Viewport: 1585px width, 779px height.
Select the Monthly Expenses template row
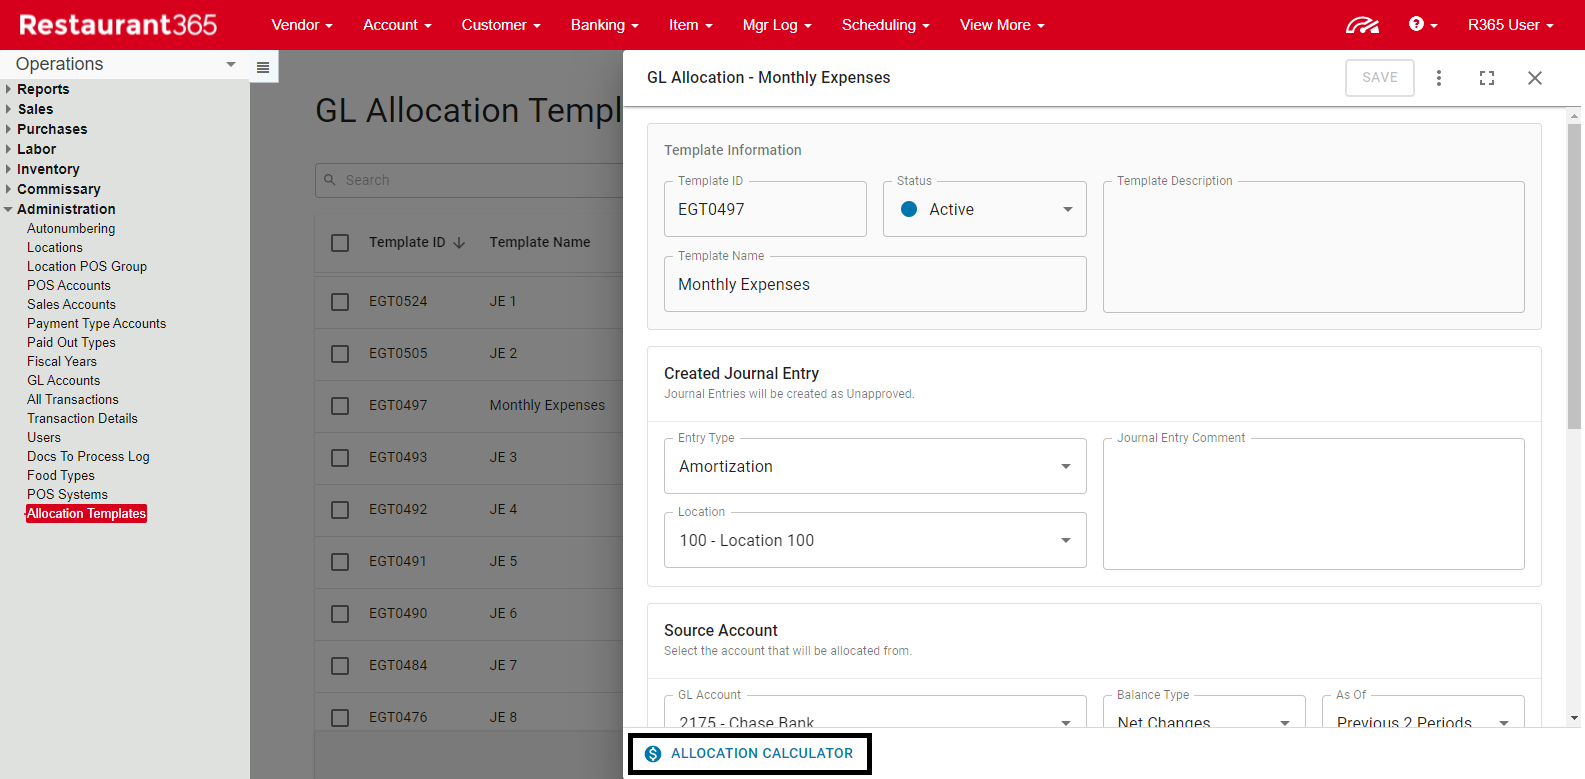[x=469, y=406]
